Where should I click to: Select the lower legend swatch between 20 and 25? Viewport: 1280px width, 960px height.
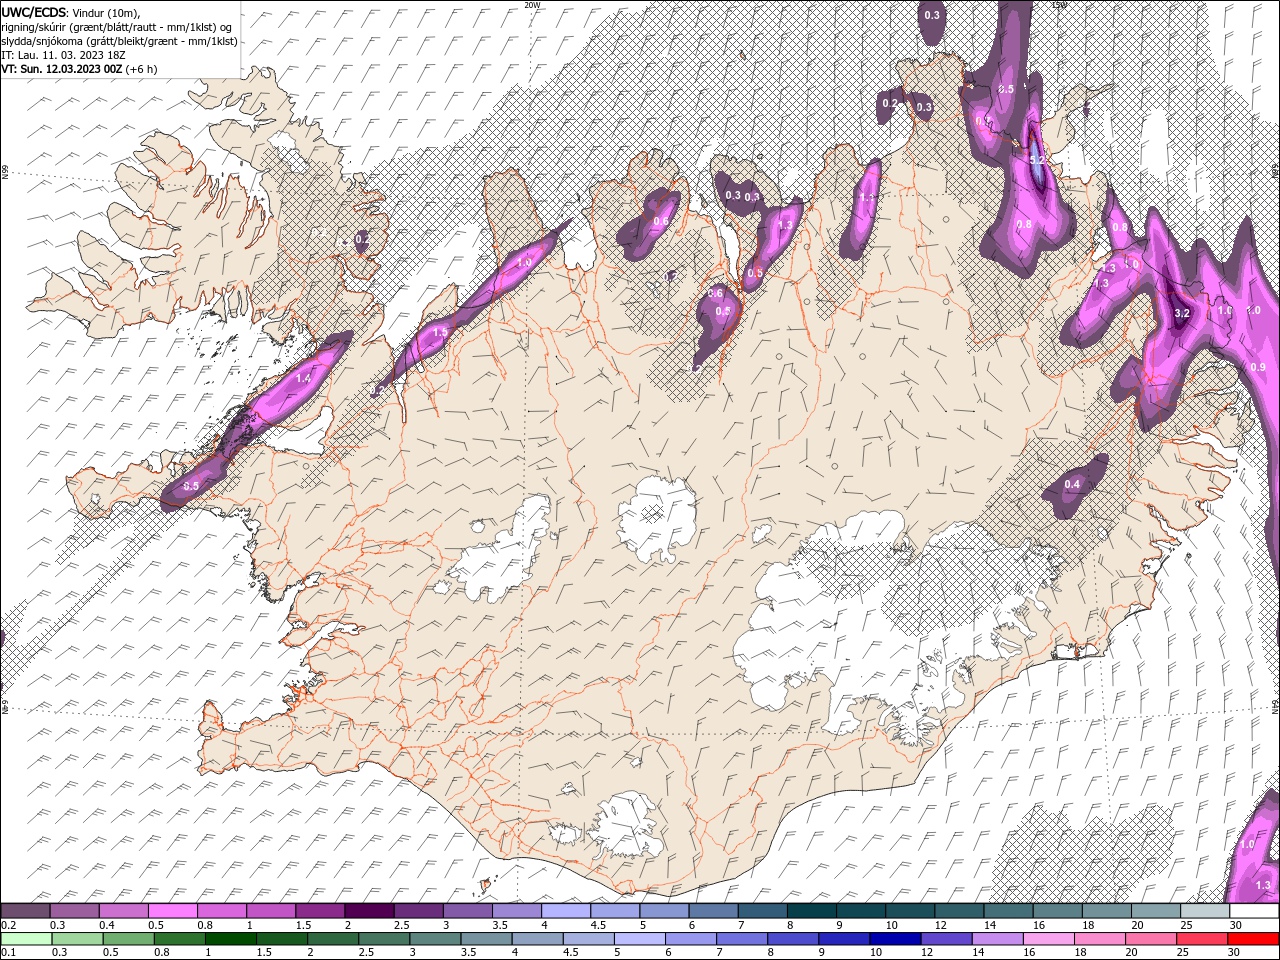pyautogui.click(x=1150, y=939)
